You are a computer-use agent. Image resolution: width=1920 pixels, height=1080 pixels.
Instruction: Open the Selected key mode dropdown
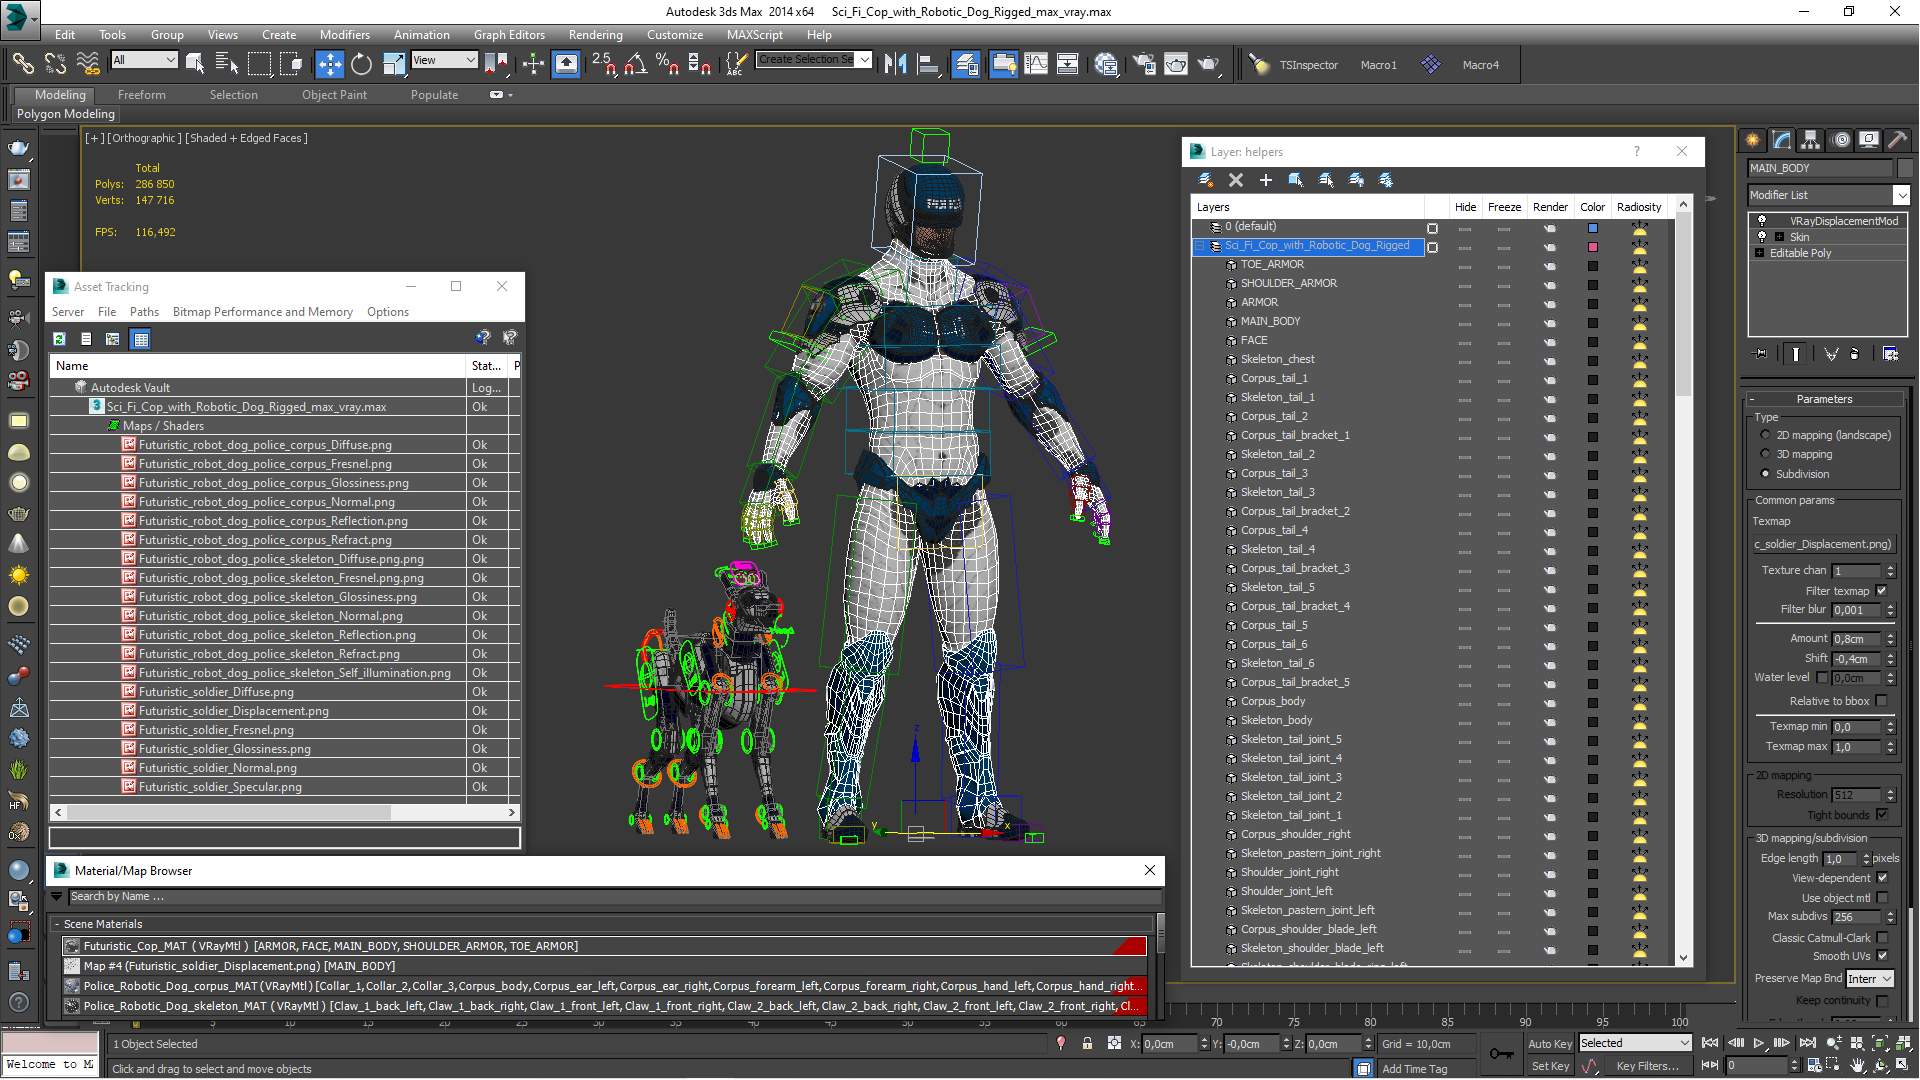tap(1635, 1043)
